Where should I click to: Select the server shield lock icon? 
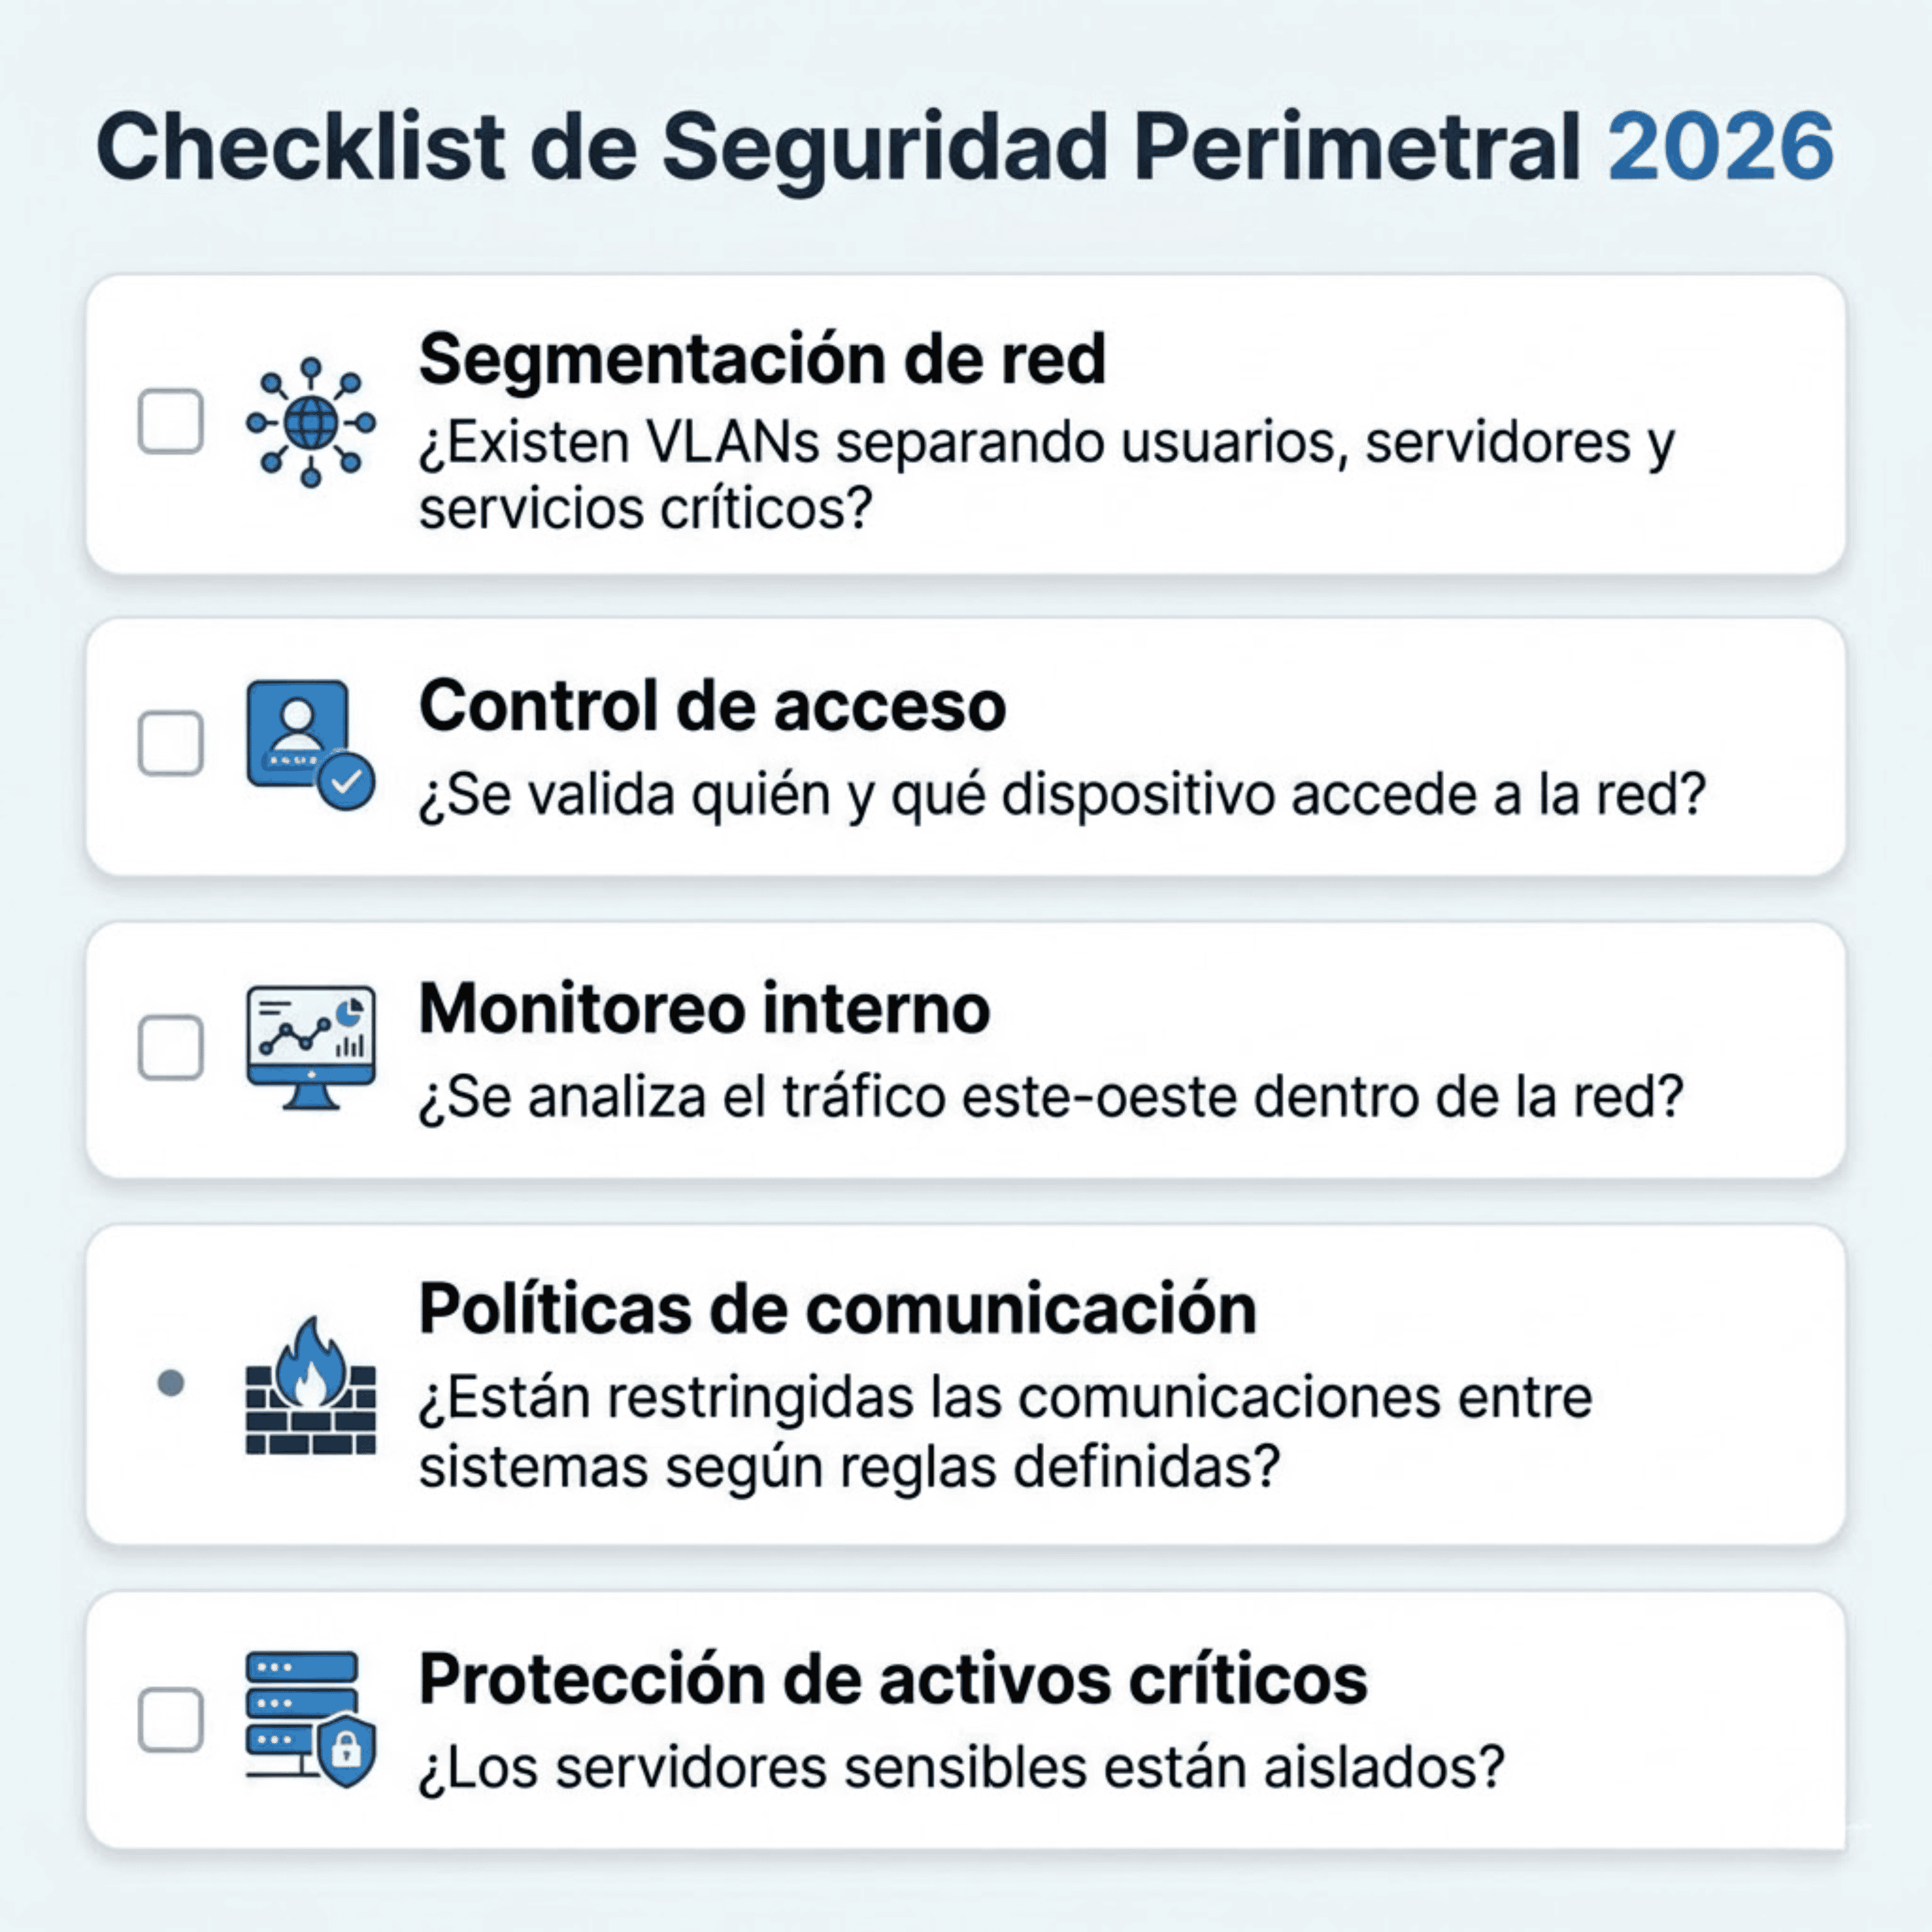pyautogui.click(x=311, y=1720)
